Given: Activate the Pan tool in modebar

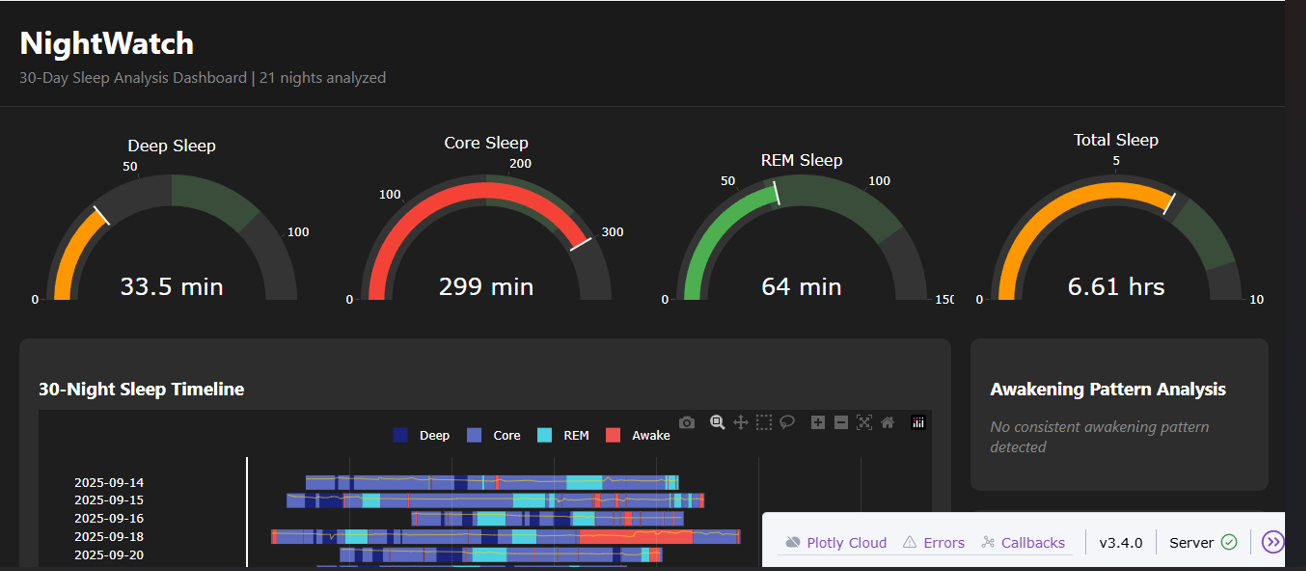Looking at the screenshot, I should 740,423.
